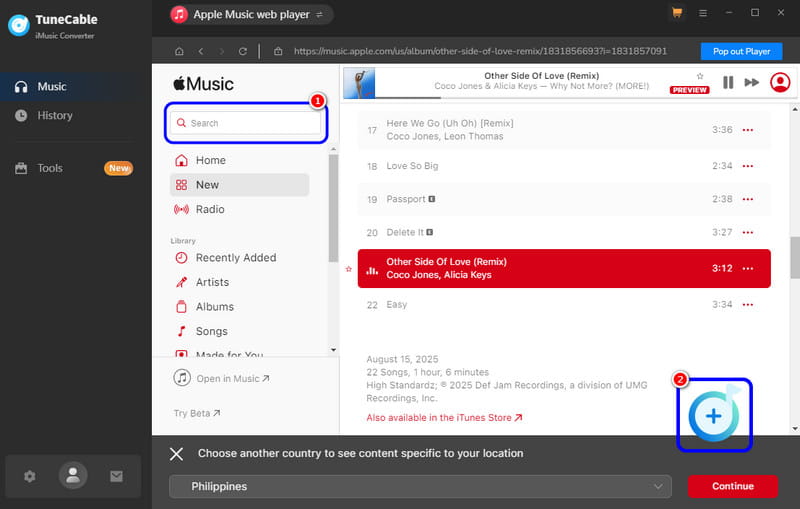Select track Easy

tap(564, 304)
